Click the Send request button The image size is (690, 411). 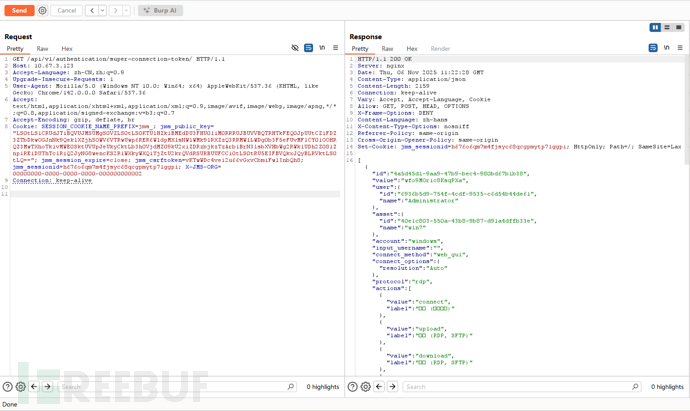click(19, 10)
